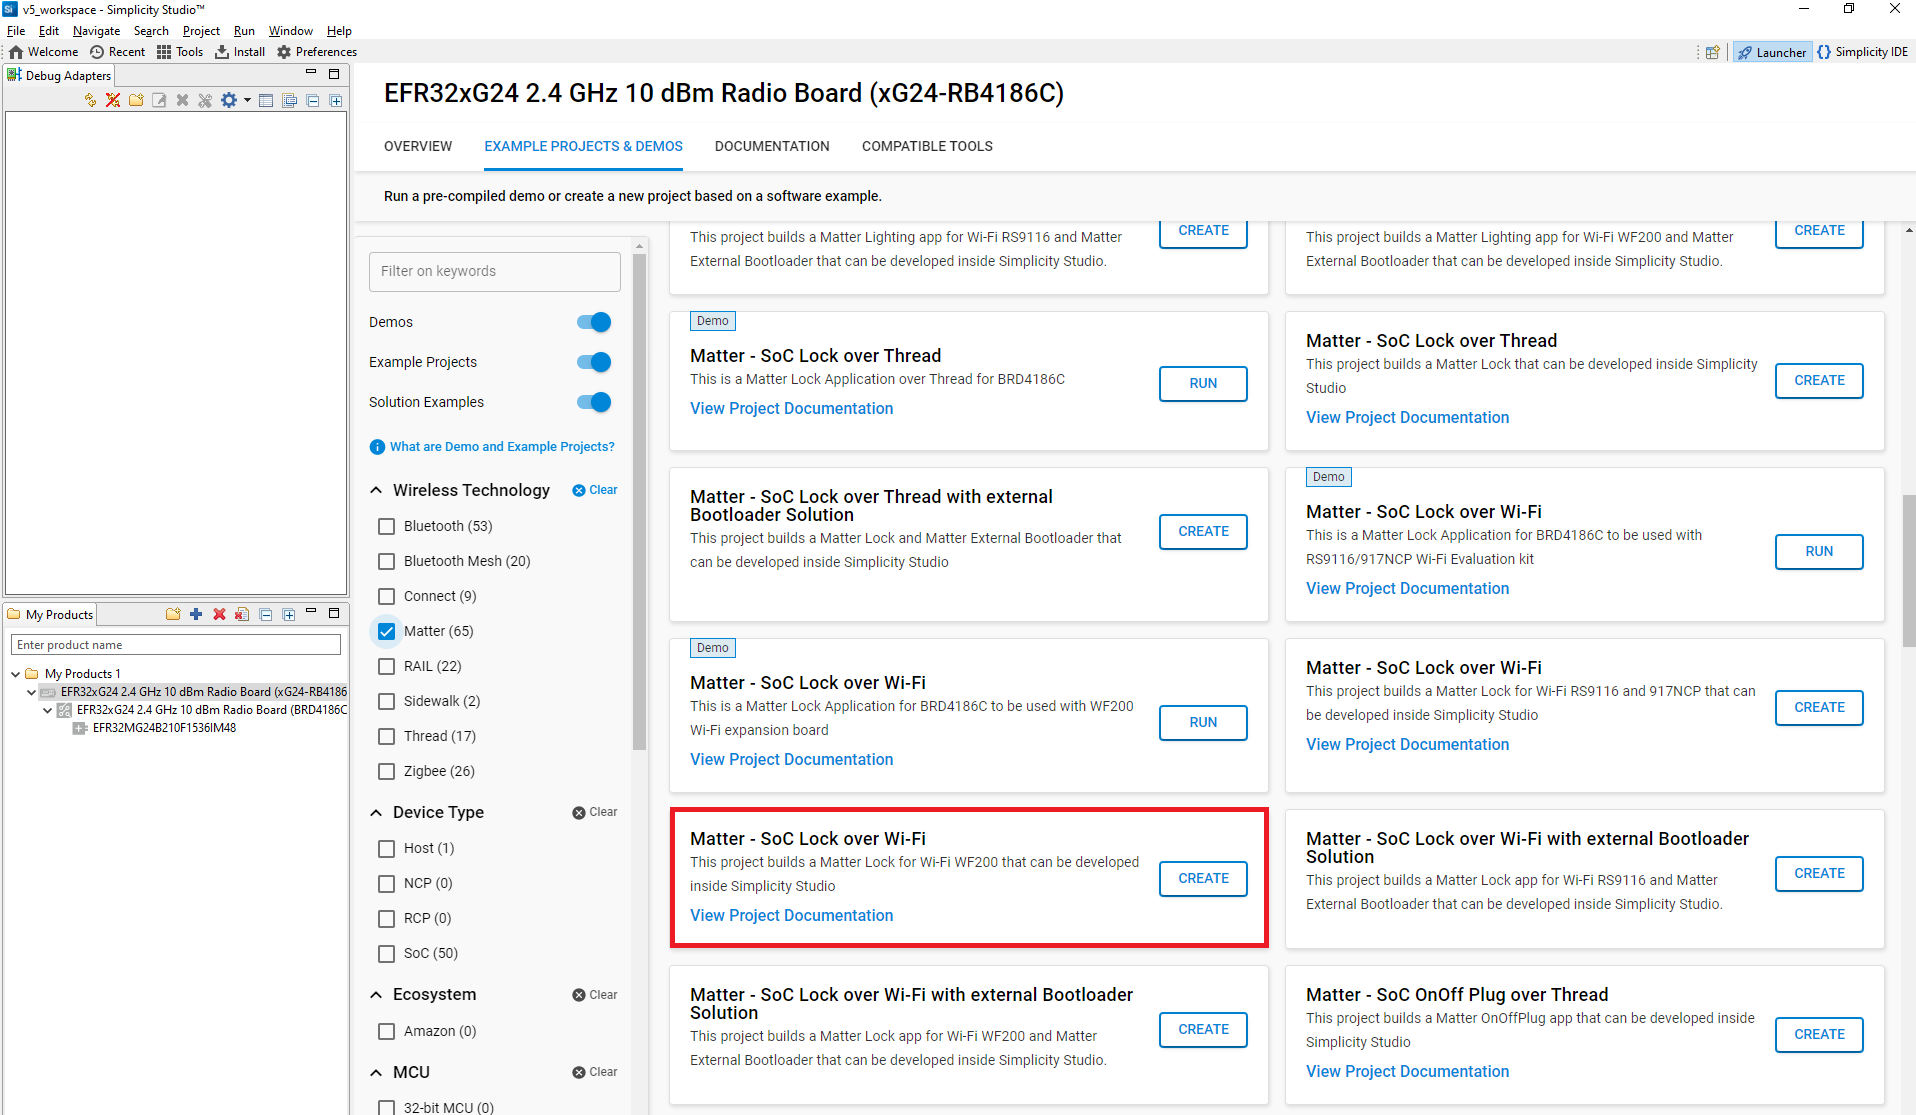Open View Project Documentation for SoC OnOff Plug
Screen dimensions: 1916x1115
point(1407,1071)
